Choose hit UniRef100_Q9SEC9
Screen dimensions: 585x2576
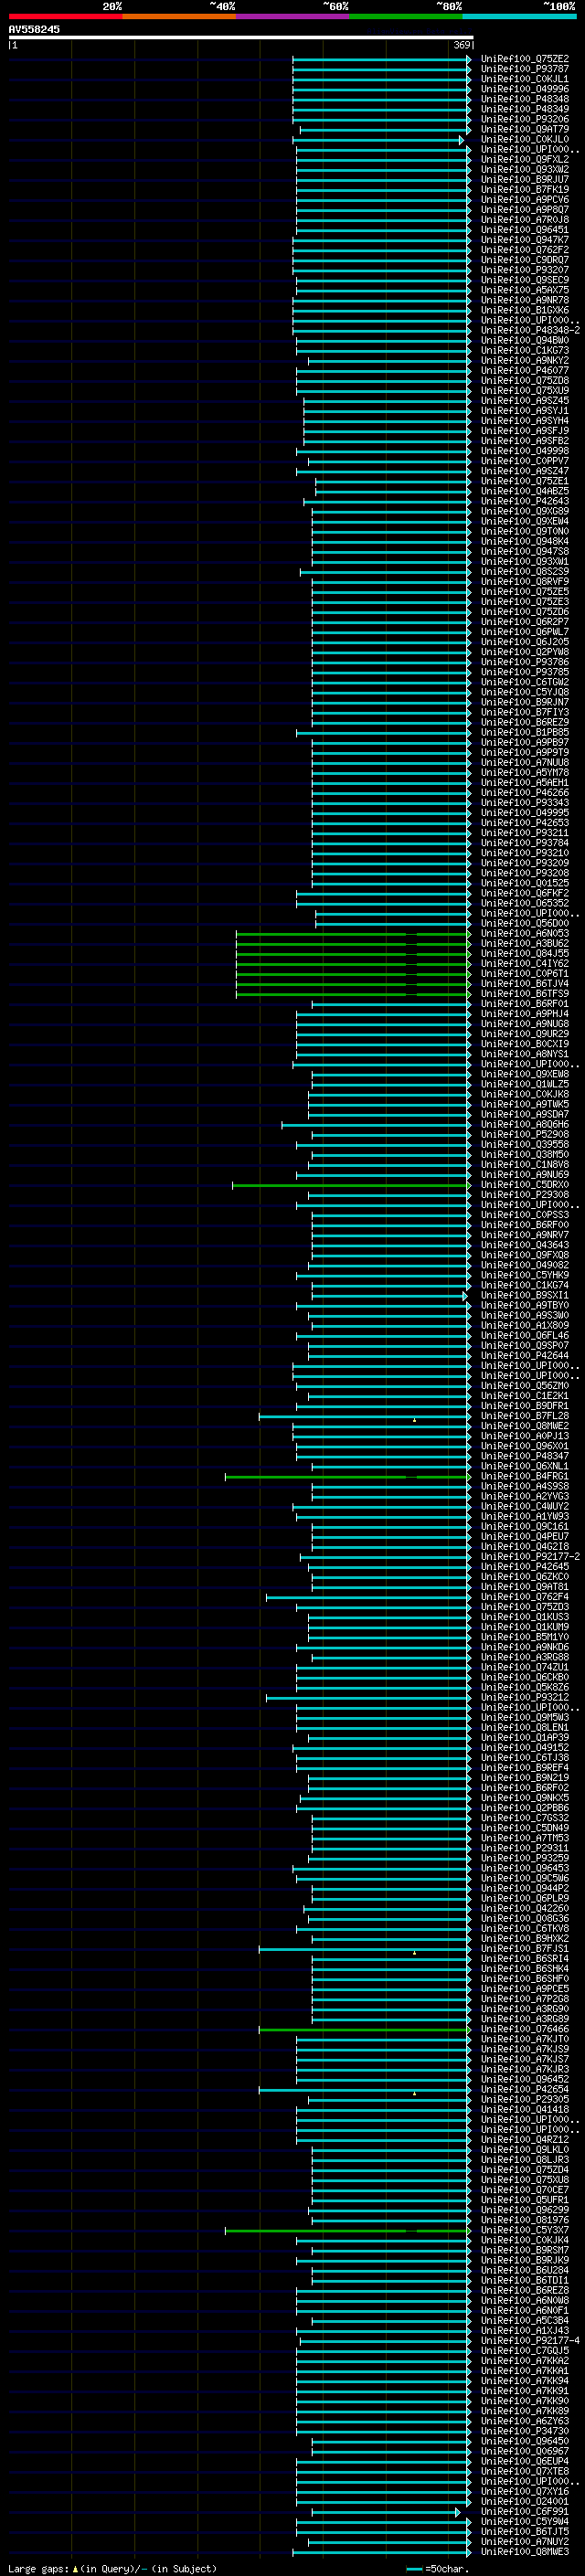point(525,280)
